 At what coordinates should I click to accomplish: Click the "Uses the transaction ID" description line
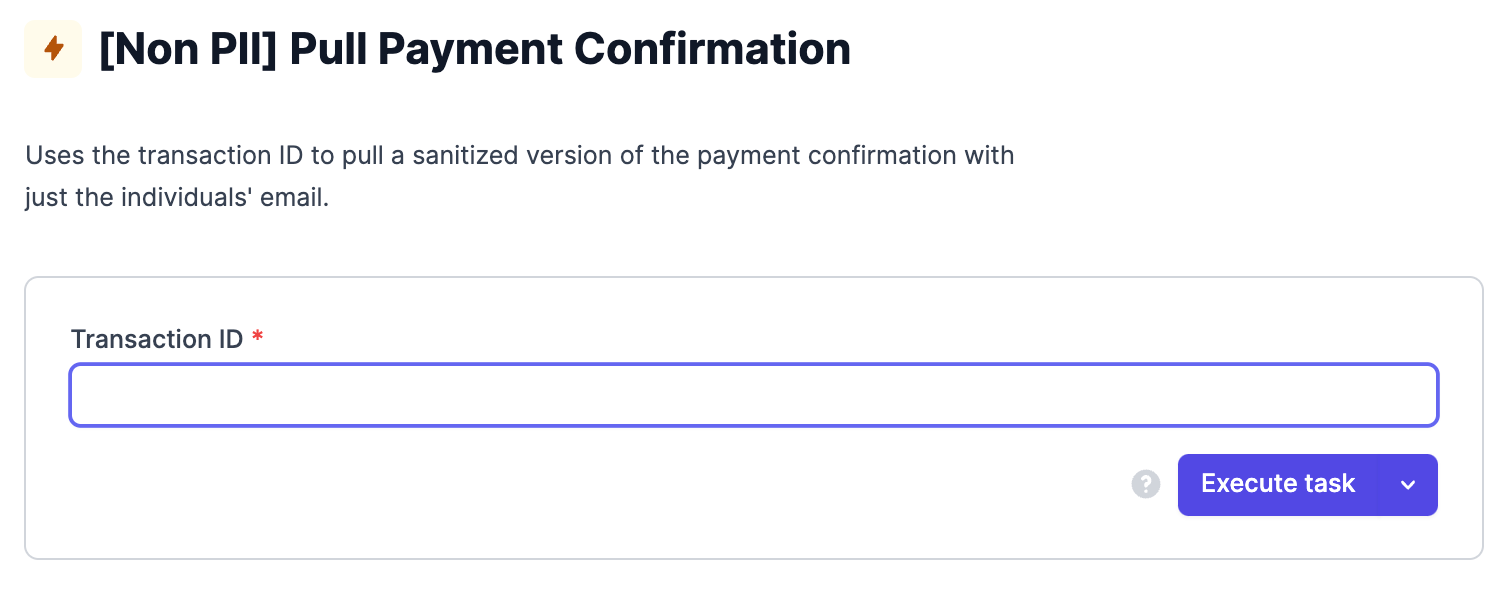[520, 156]
